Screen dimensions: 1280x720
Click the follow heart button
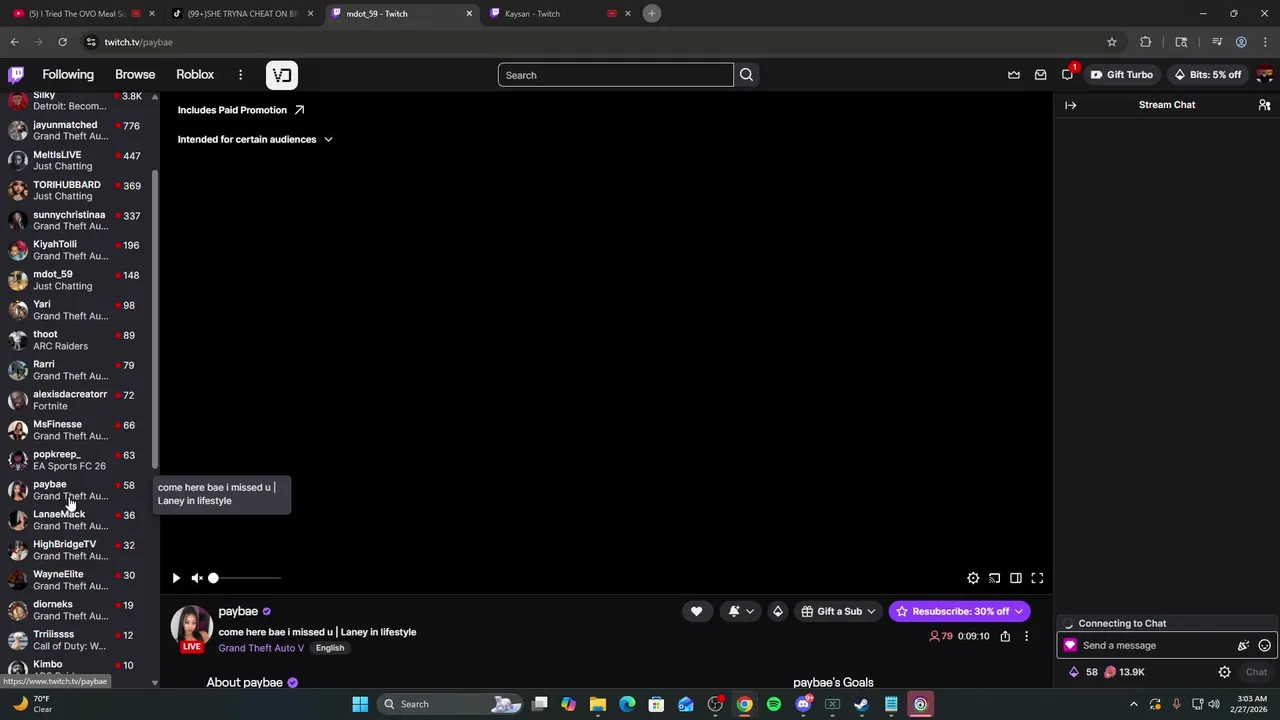click(696, 611)
